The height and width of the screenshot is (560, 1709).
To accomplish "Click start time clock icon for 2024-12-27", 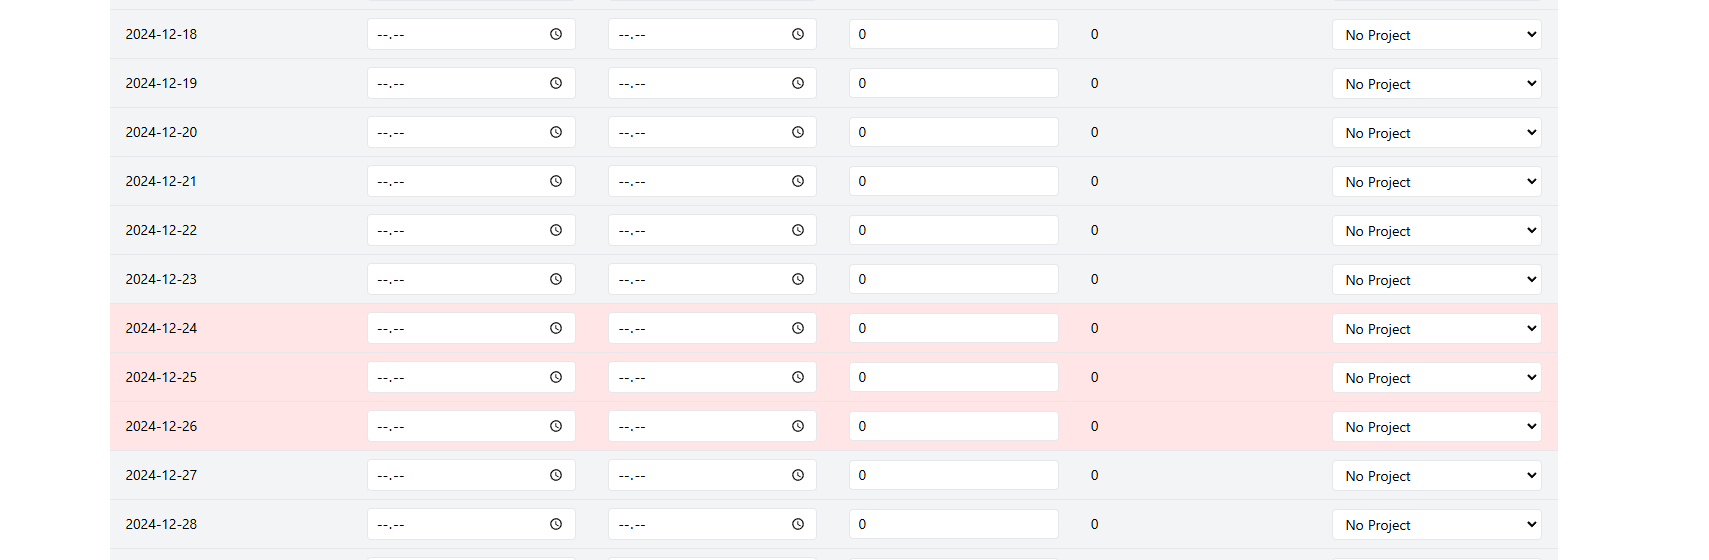I will click(556, 475).
